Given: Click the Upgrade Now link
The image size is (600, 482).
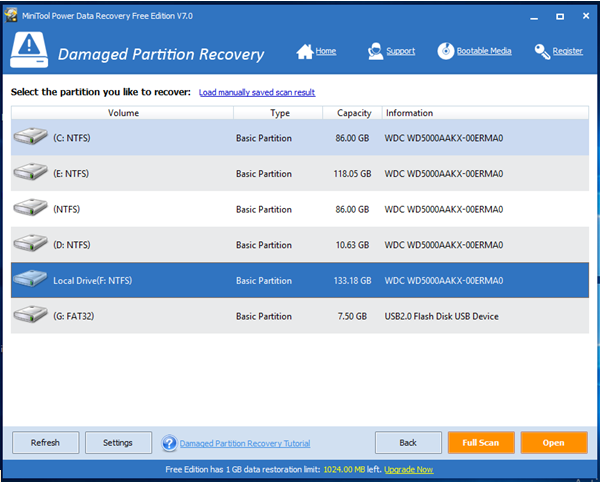Looking at the screenshot, I should [409, 469].
